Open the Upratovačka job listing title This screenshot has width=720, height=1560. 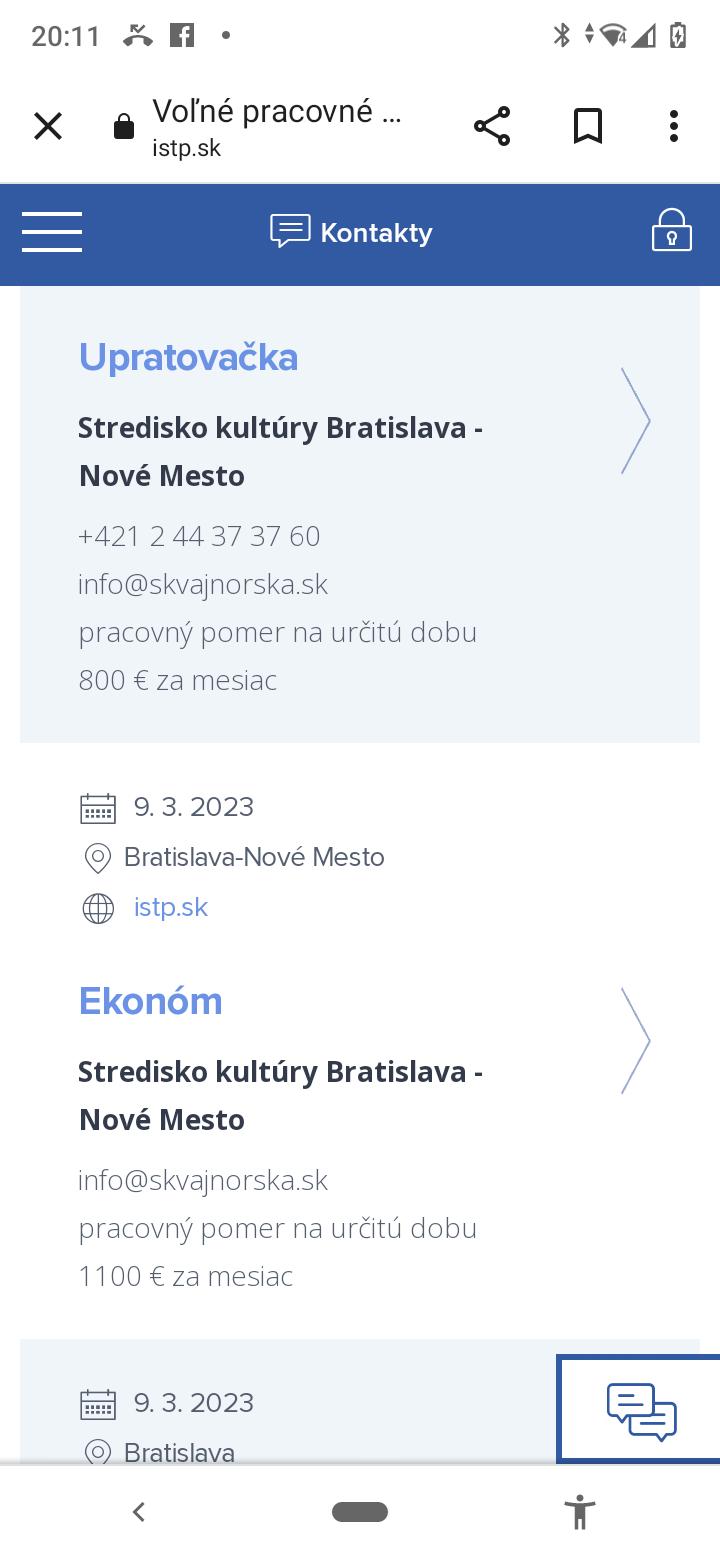coord(188,357)
